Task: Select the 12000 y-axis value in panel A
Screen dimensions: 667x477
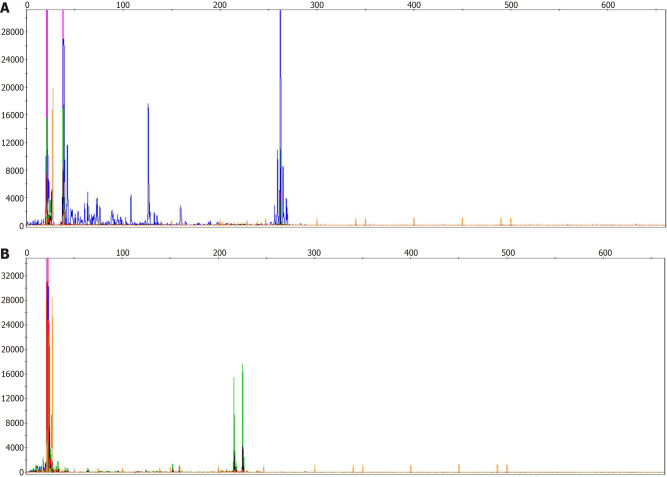Action: (x=12, y=143)
